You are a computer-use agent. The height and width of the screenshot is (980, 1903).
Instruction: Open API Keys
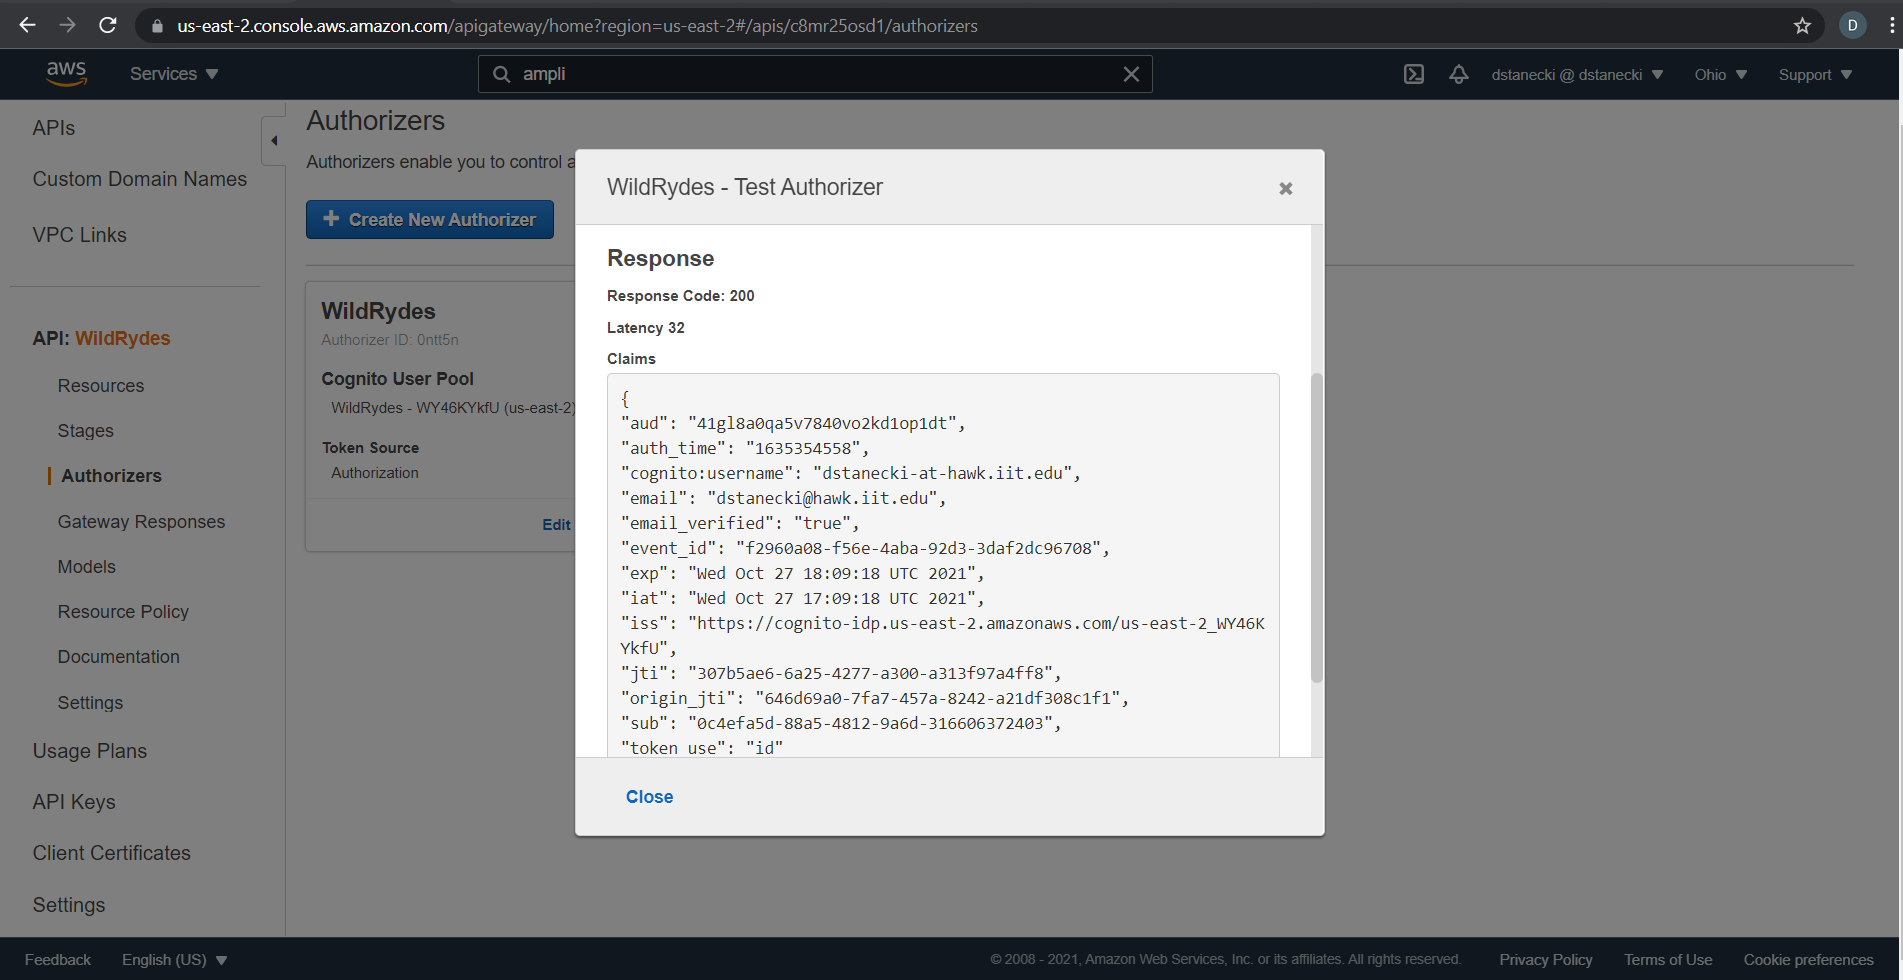74,802
